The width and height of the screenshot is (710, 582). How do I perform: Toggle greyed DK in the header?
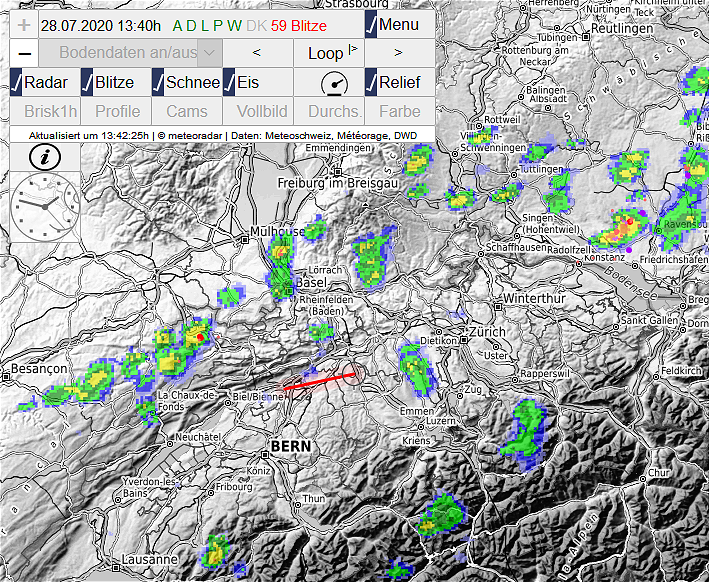(x=257, y=26)
